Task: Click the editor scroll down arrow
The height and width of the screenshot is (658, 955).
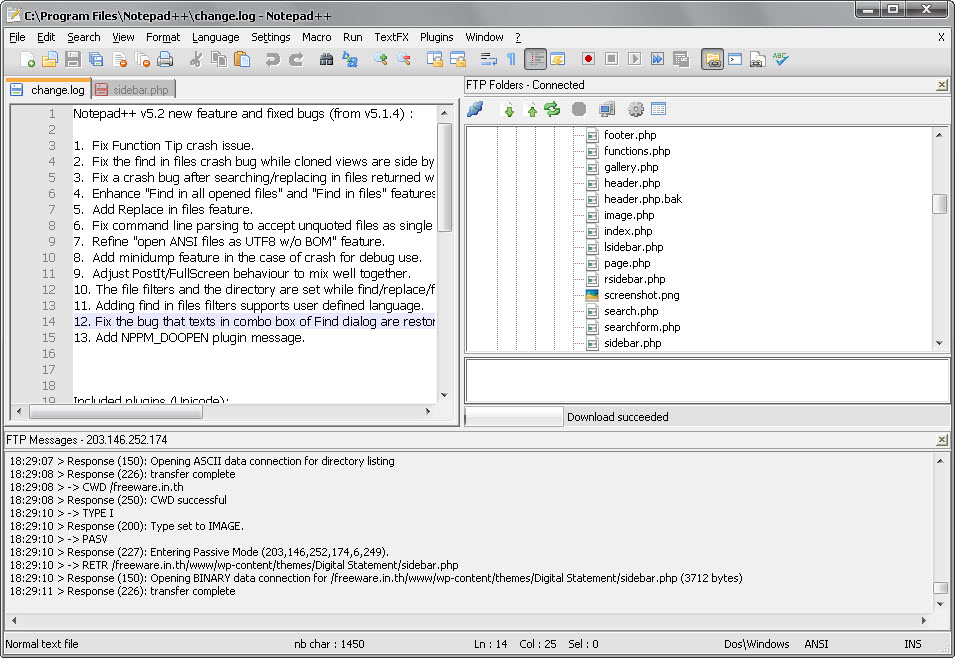Action: click(x=444, y=395)
